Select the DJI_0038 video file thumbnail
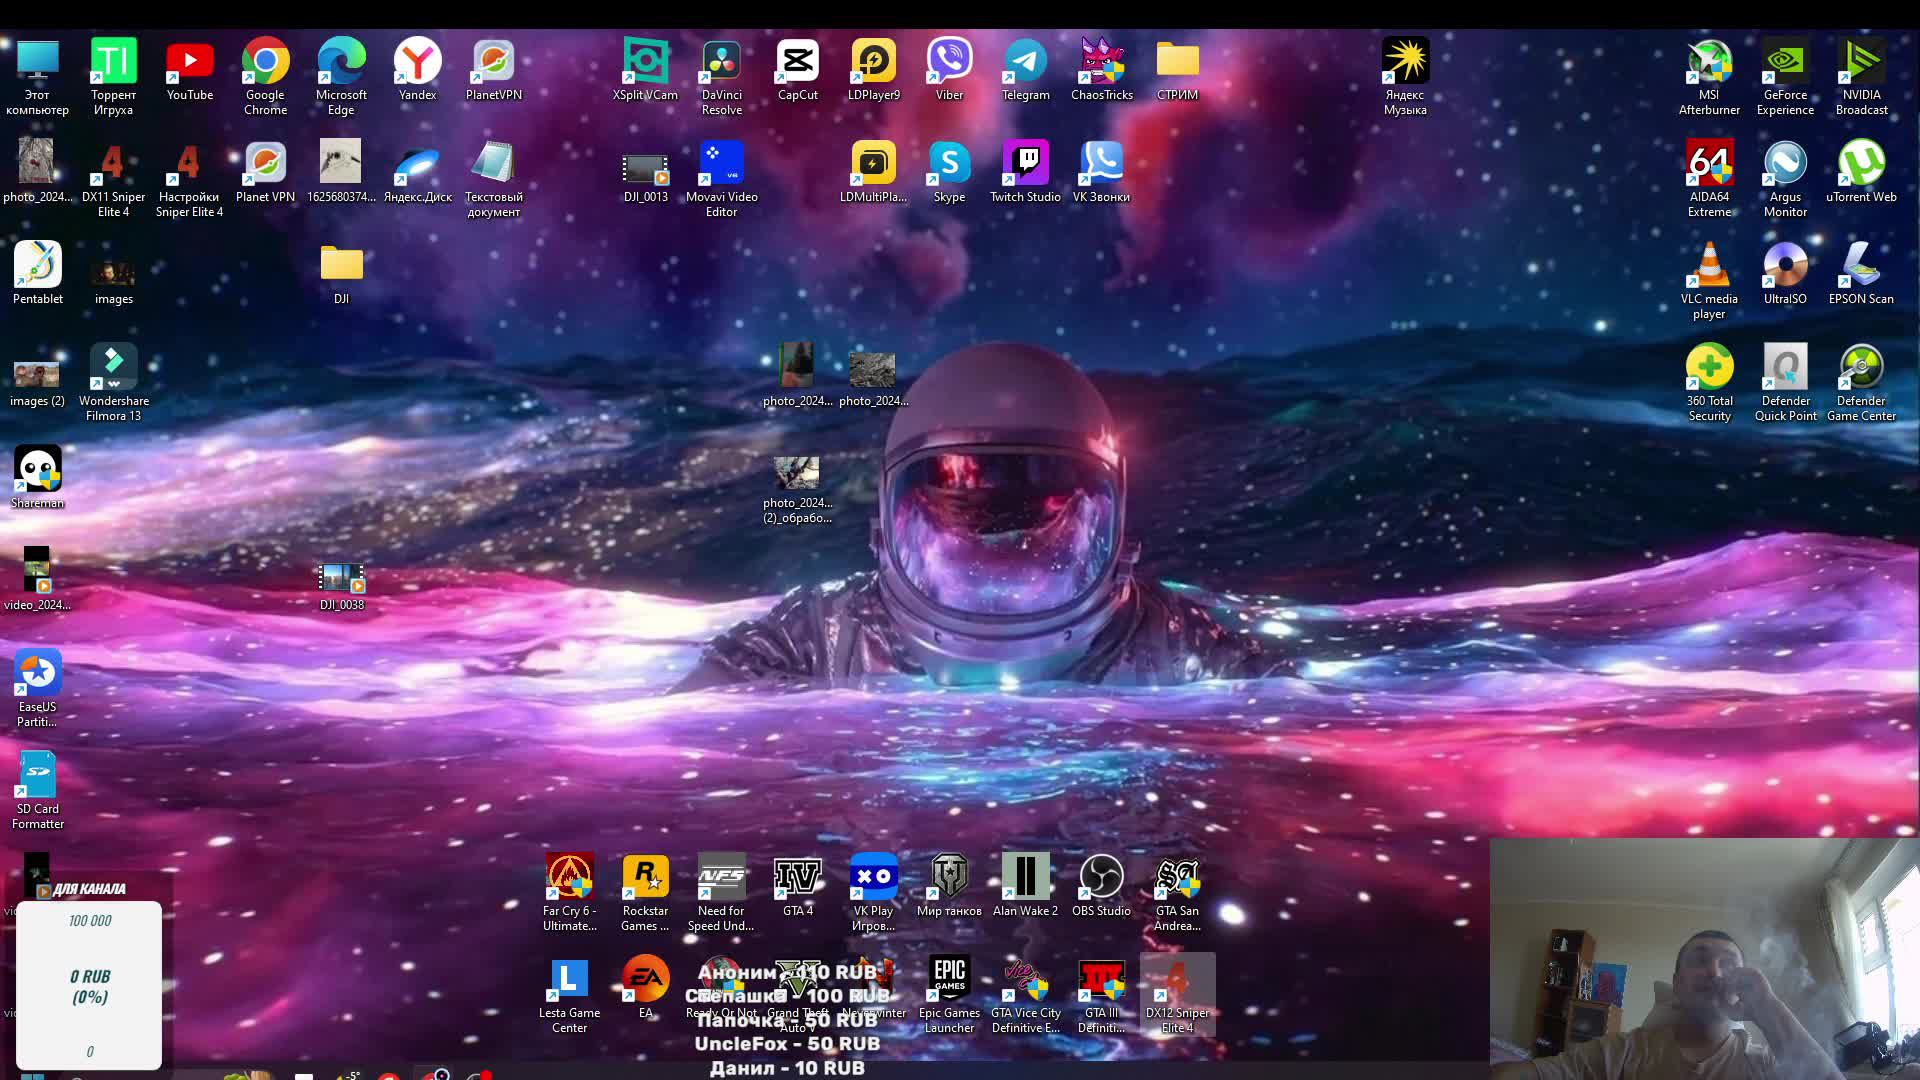1920x1080 pixels. click(x=341, y=579)
